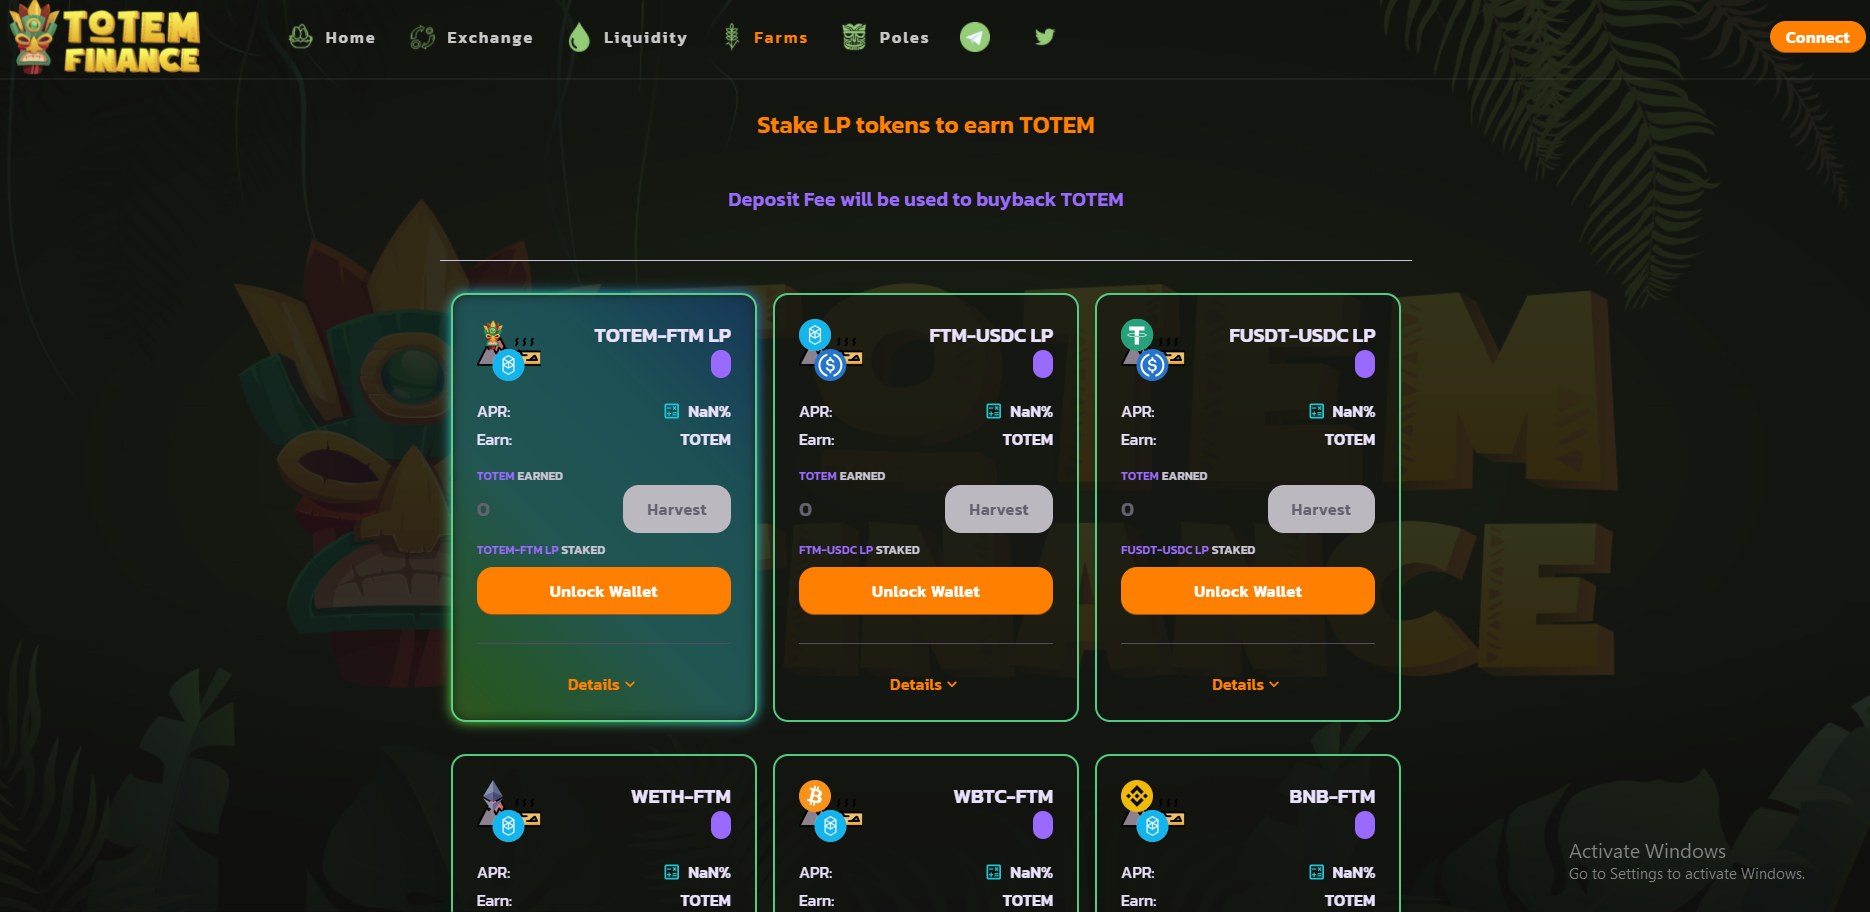Image resolution: width=1870 pixels, height=912 pixels.
Task: Go to the Home menu item
Action: (x=332, y=37)
